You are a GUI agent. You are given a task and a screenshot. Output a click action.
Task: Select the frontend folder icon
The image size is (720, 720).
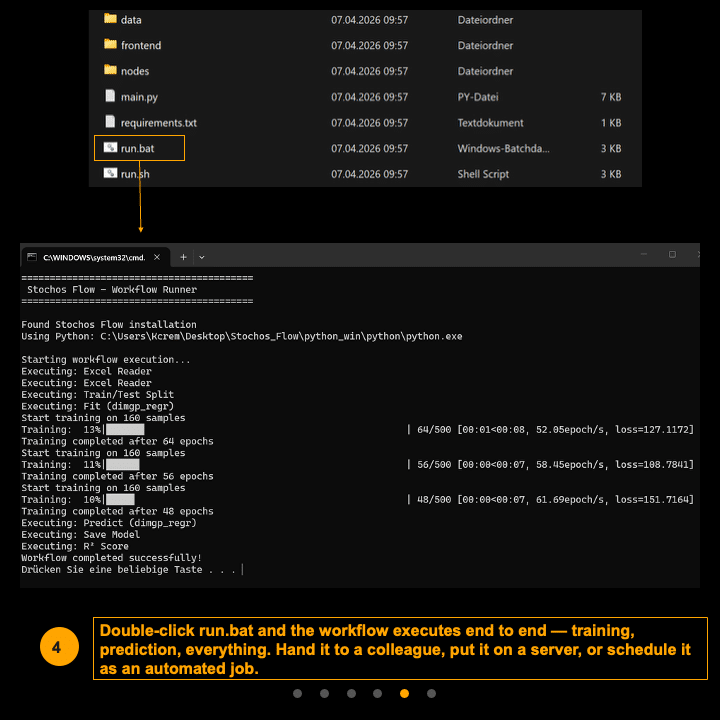[110, 44]
